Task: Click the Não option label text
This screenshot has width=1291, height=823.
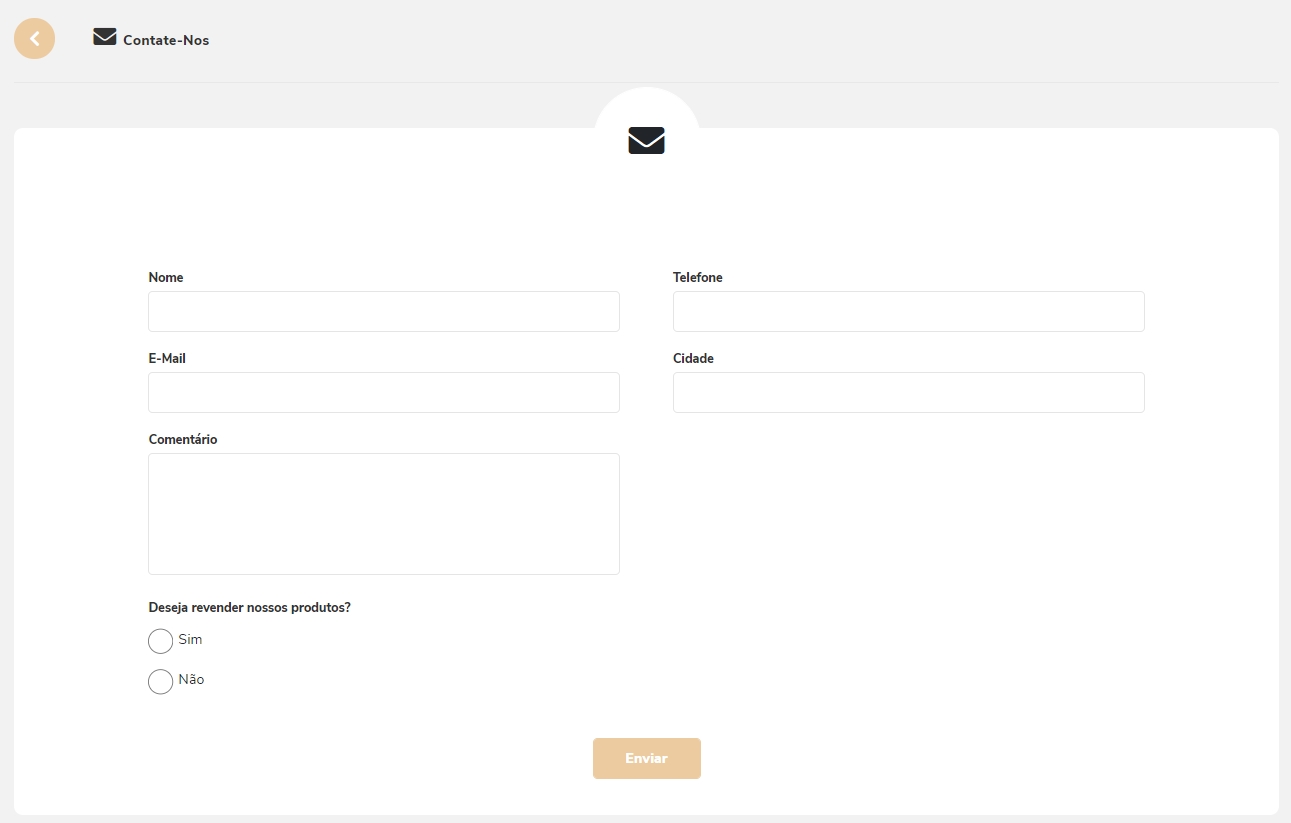Action: [191, 679]
